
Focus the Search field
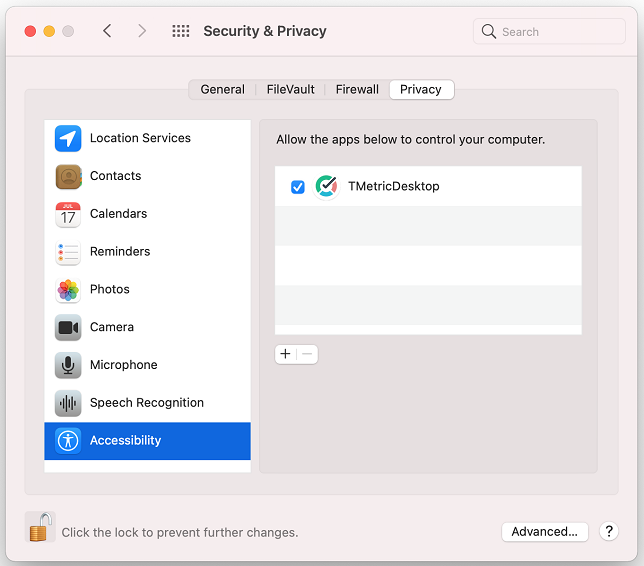pos(549,32)
